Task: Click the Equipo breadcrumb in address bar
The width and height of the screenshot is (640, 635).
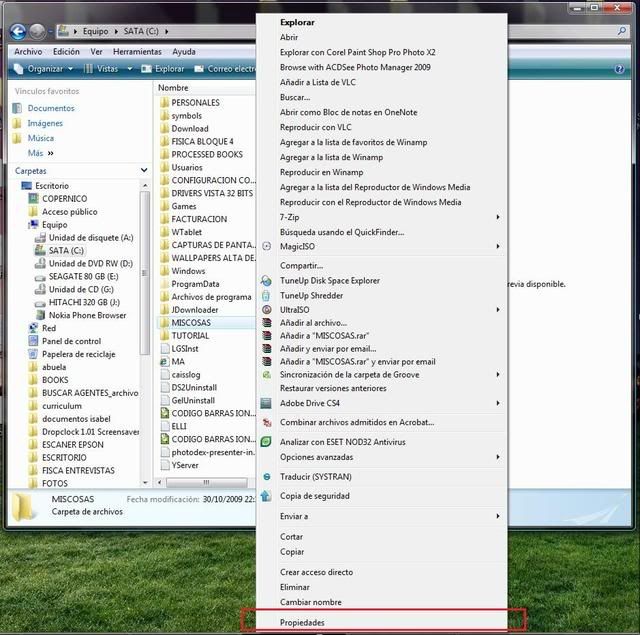Action: click(96, 31)
